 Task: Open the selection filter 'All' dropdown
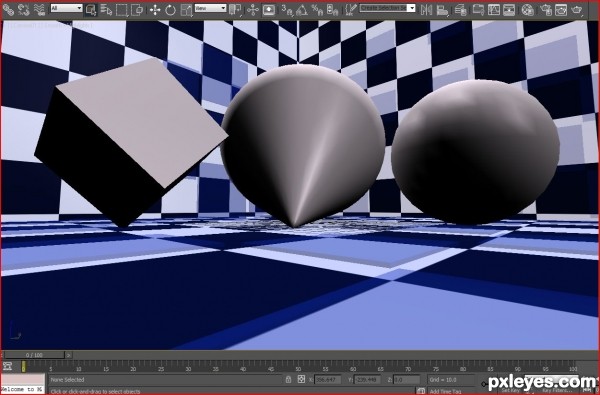[67, 8]
